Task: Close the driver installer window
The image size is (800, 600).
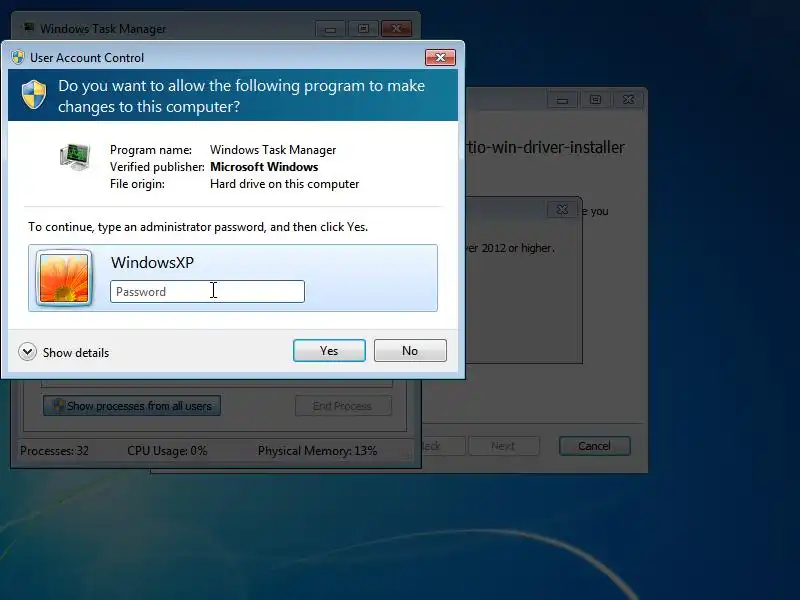Action: click(x=629, y=99)
